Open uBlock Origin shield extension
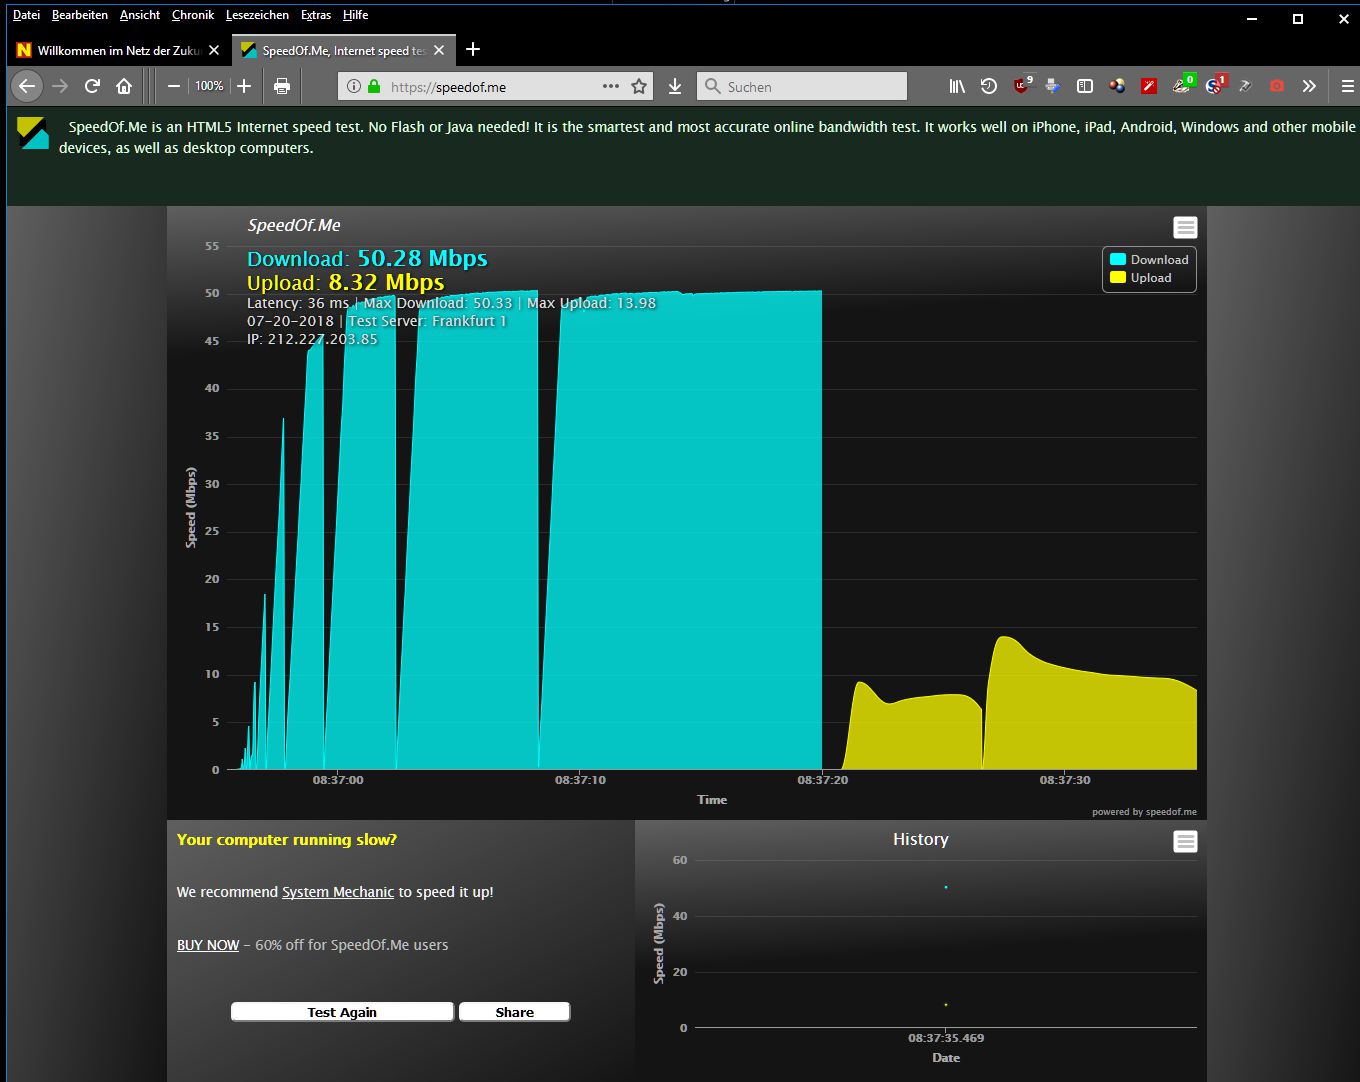Viewport: 1360px width, 1082px height. [x=1022, y=86]
